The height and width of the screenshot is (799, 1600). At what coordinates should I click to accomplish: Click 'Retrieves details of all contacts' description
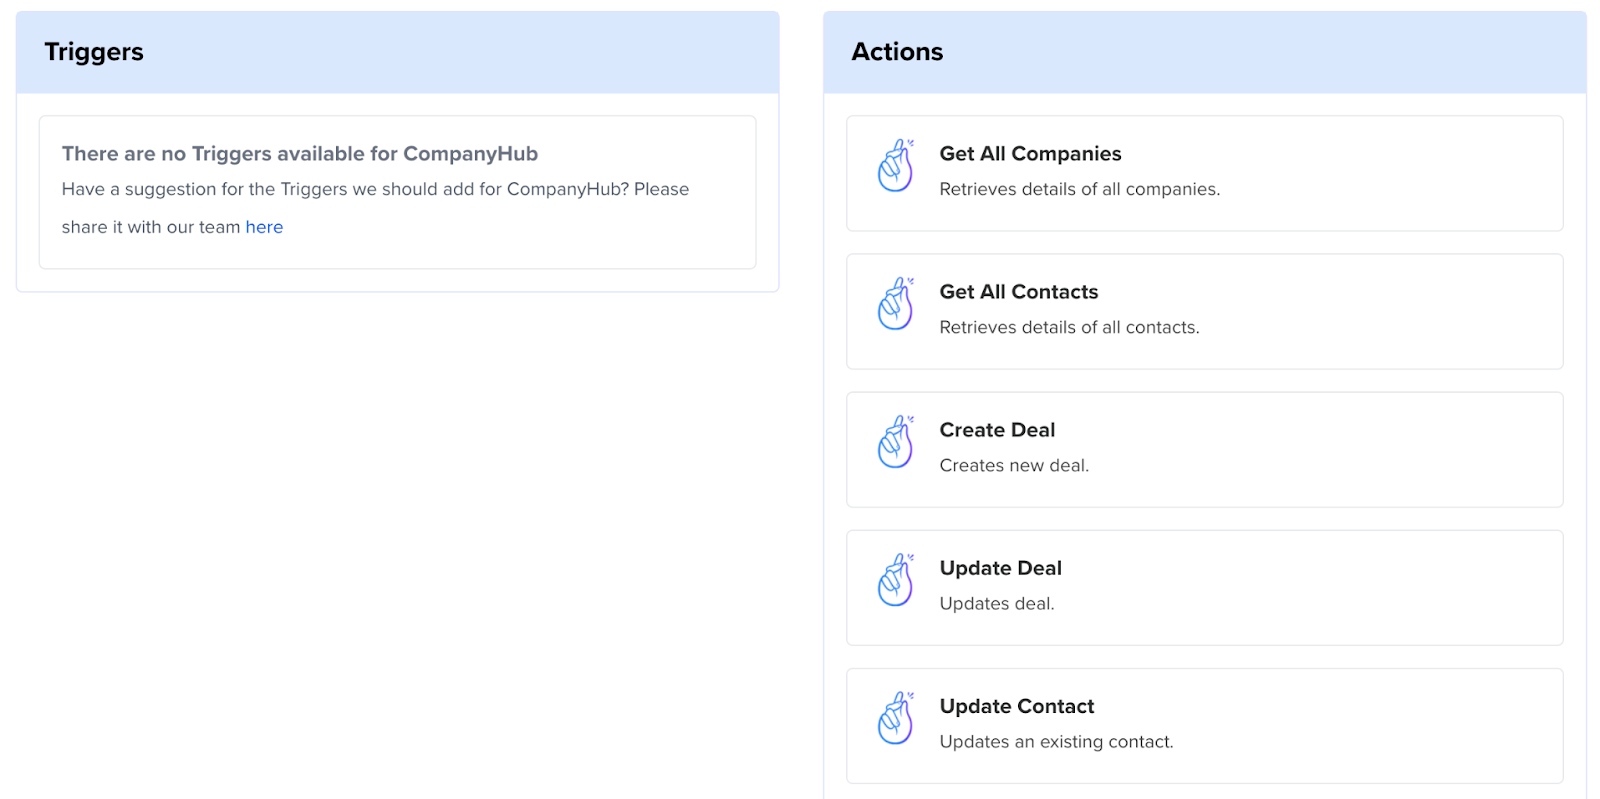pos(1069,327)
